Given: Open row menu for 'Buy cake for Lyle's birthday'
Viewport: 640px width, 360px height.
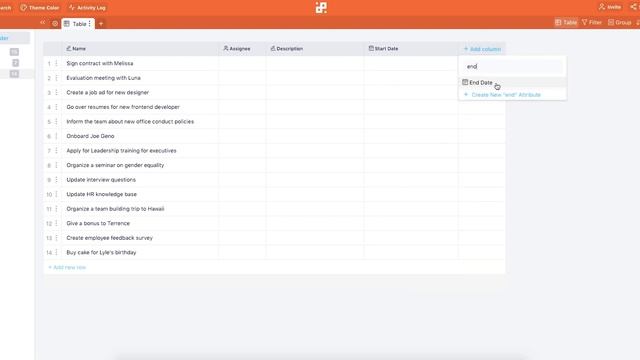Looking at the screenshot, I should (x=56, y=253).
